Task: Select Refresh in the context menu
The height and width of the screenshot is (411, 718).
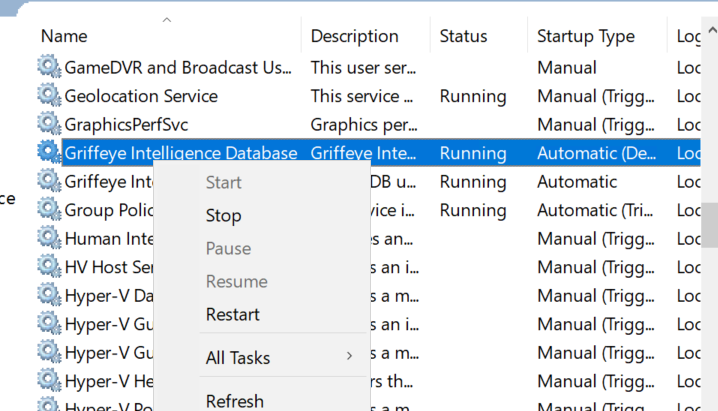Action: click(x=235, y=401)
